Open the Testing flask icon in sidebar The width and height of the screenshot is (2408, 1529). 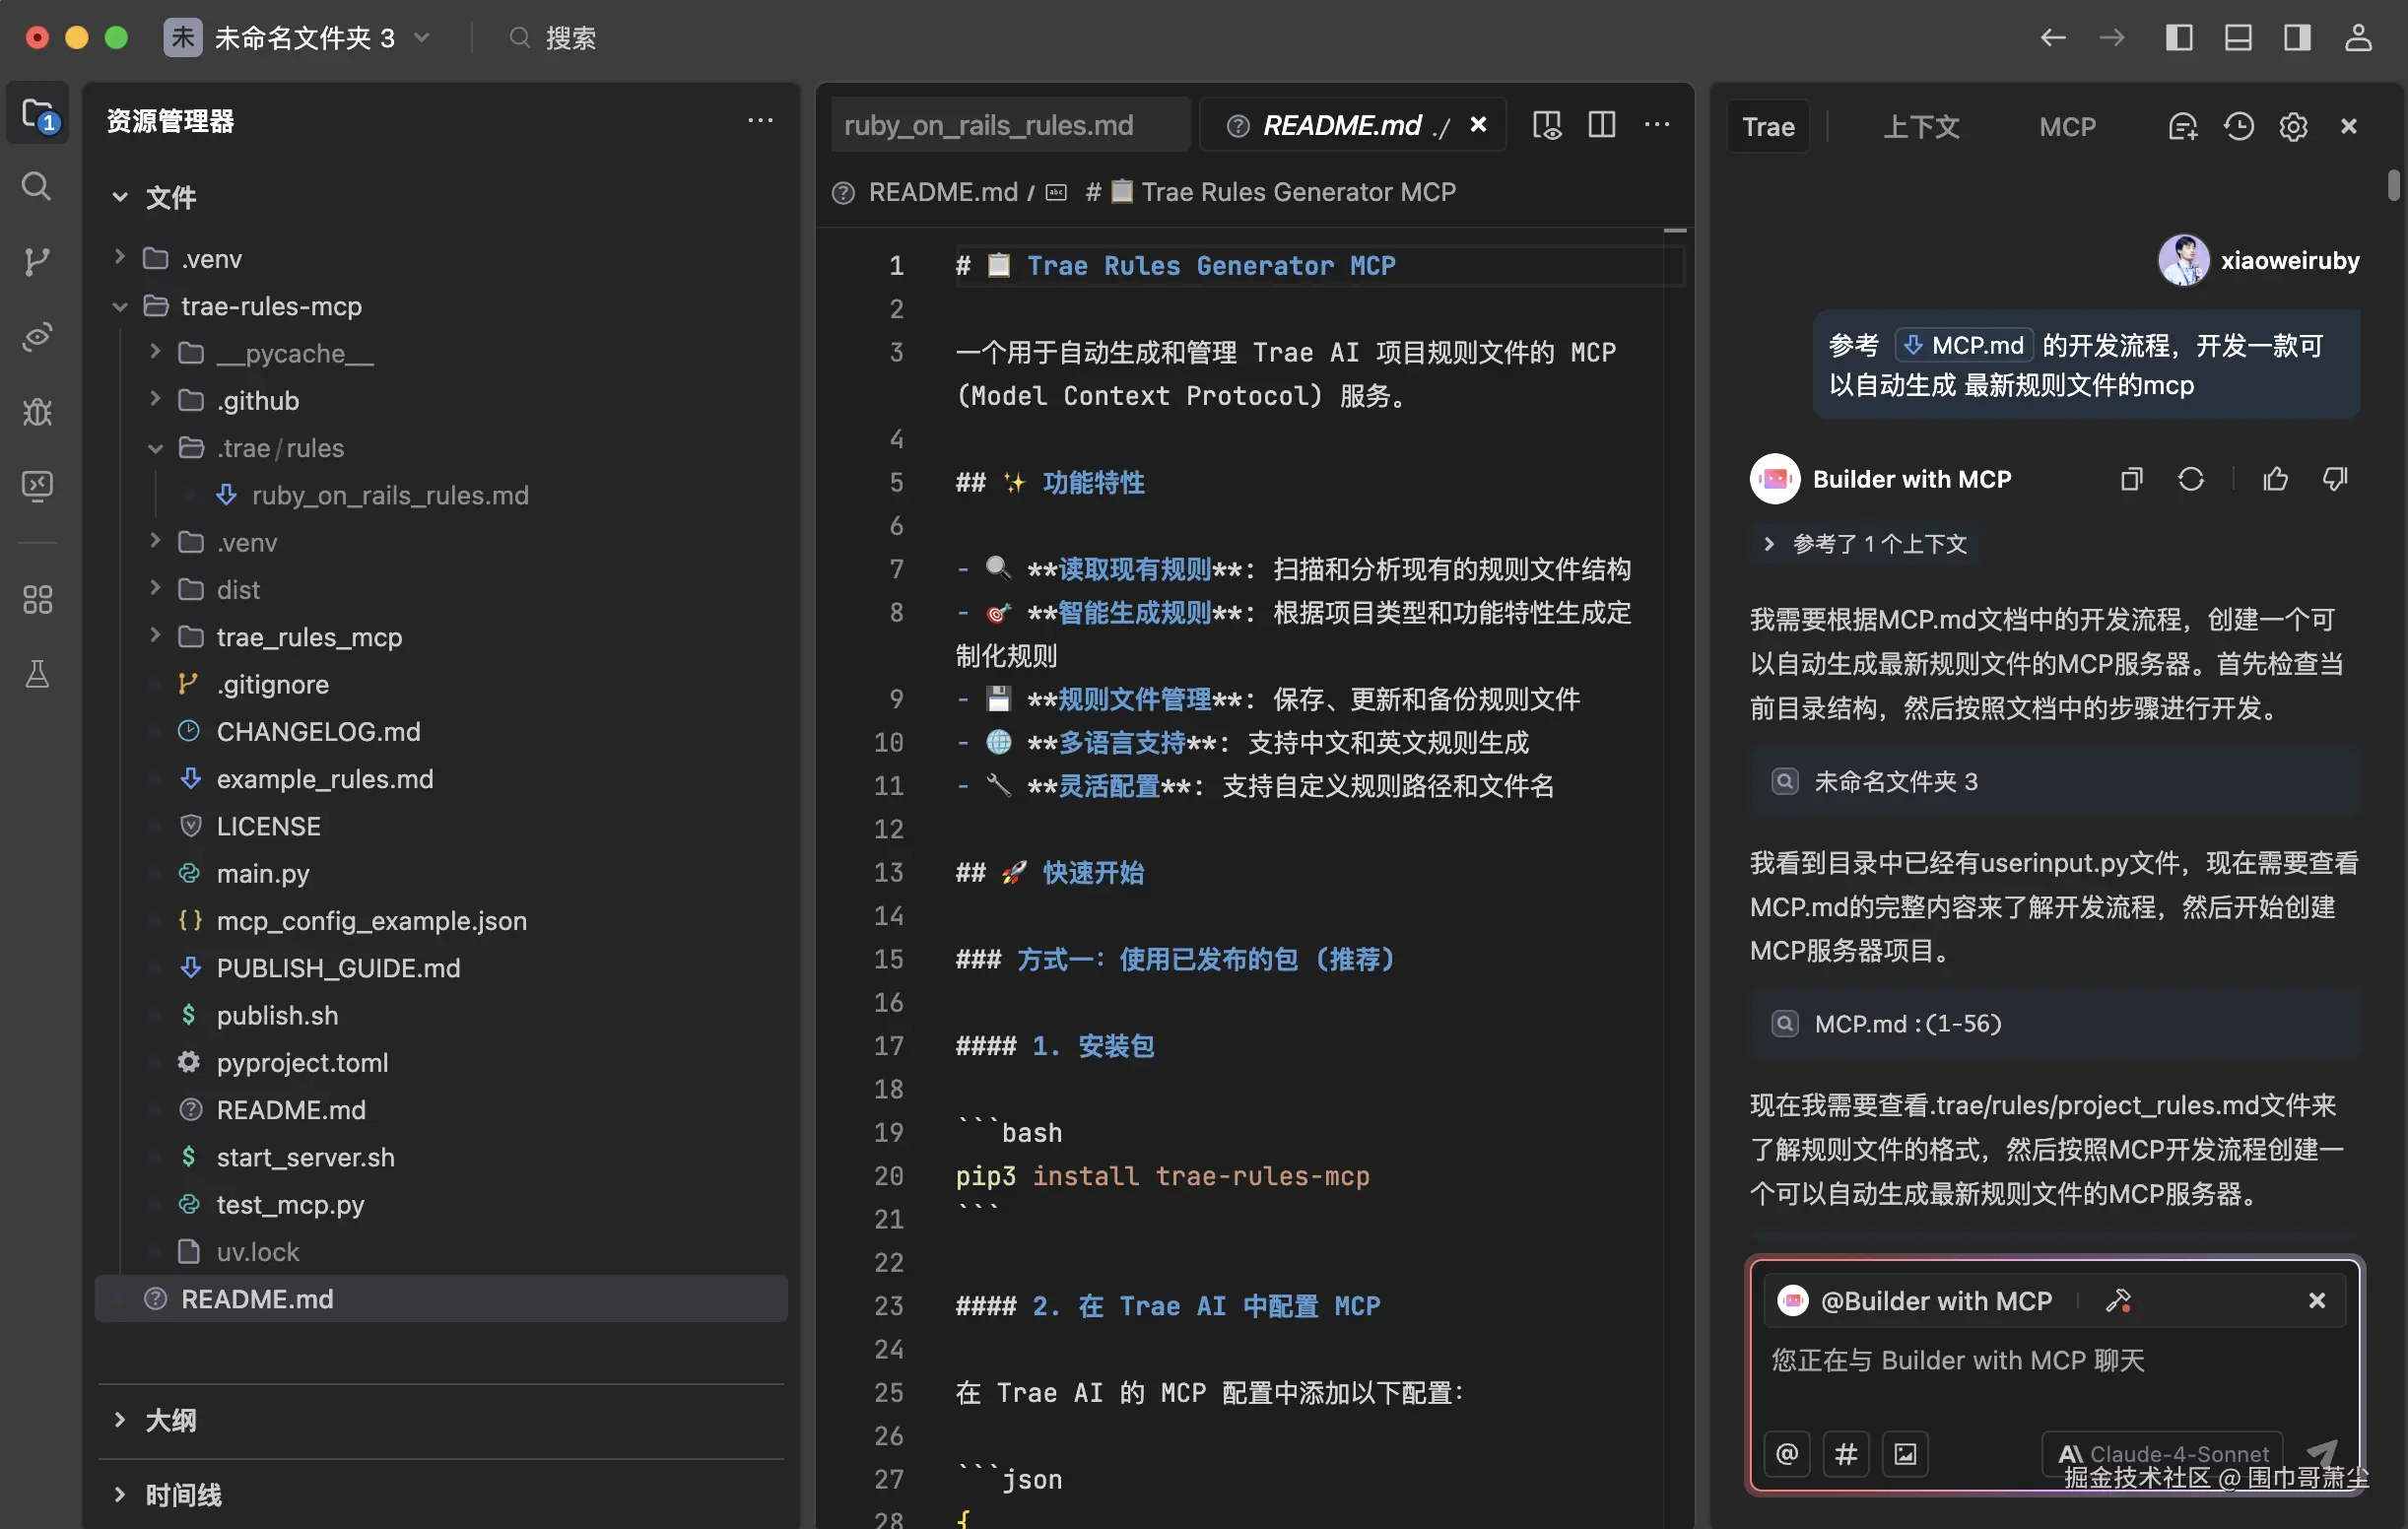(37, 674)
